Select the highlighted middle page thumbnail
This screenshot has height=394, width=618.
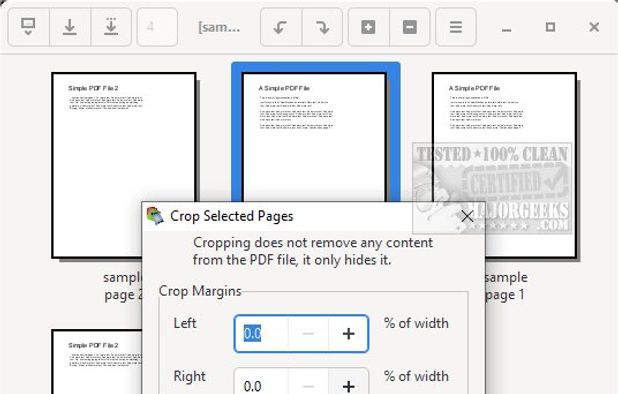click(315, 137)
